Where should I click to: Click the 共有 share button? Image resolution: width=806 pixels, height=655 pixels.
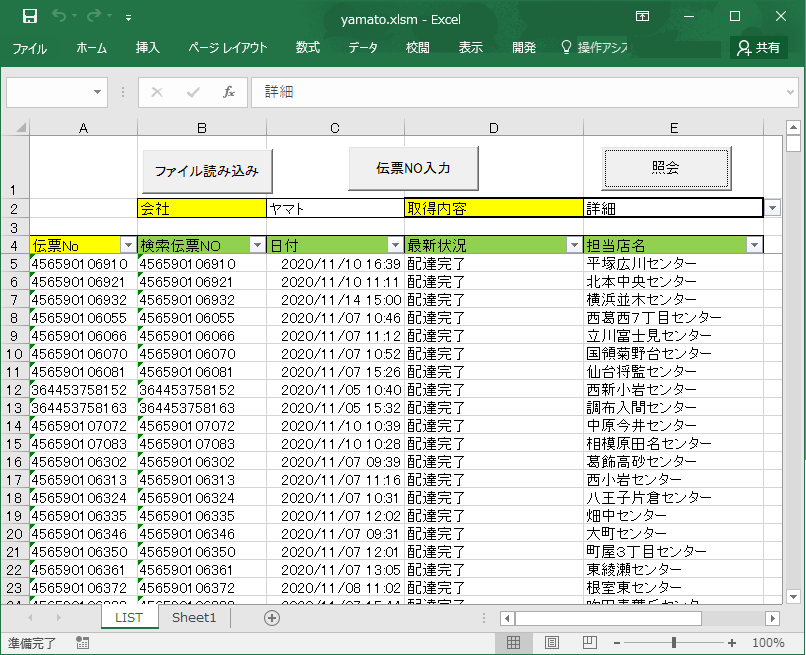[x=759, y=48]
